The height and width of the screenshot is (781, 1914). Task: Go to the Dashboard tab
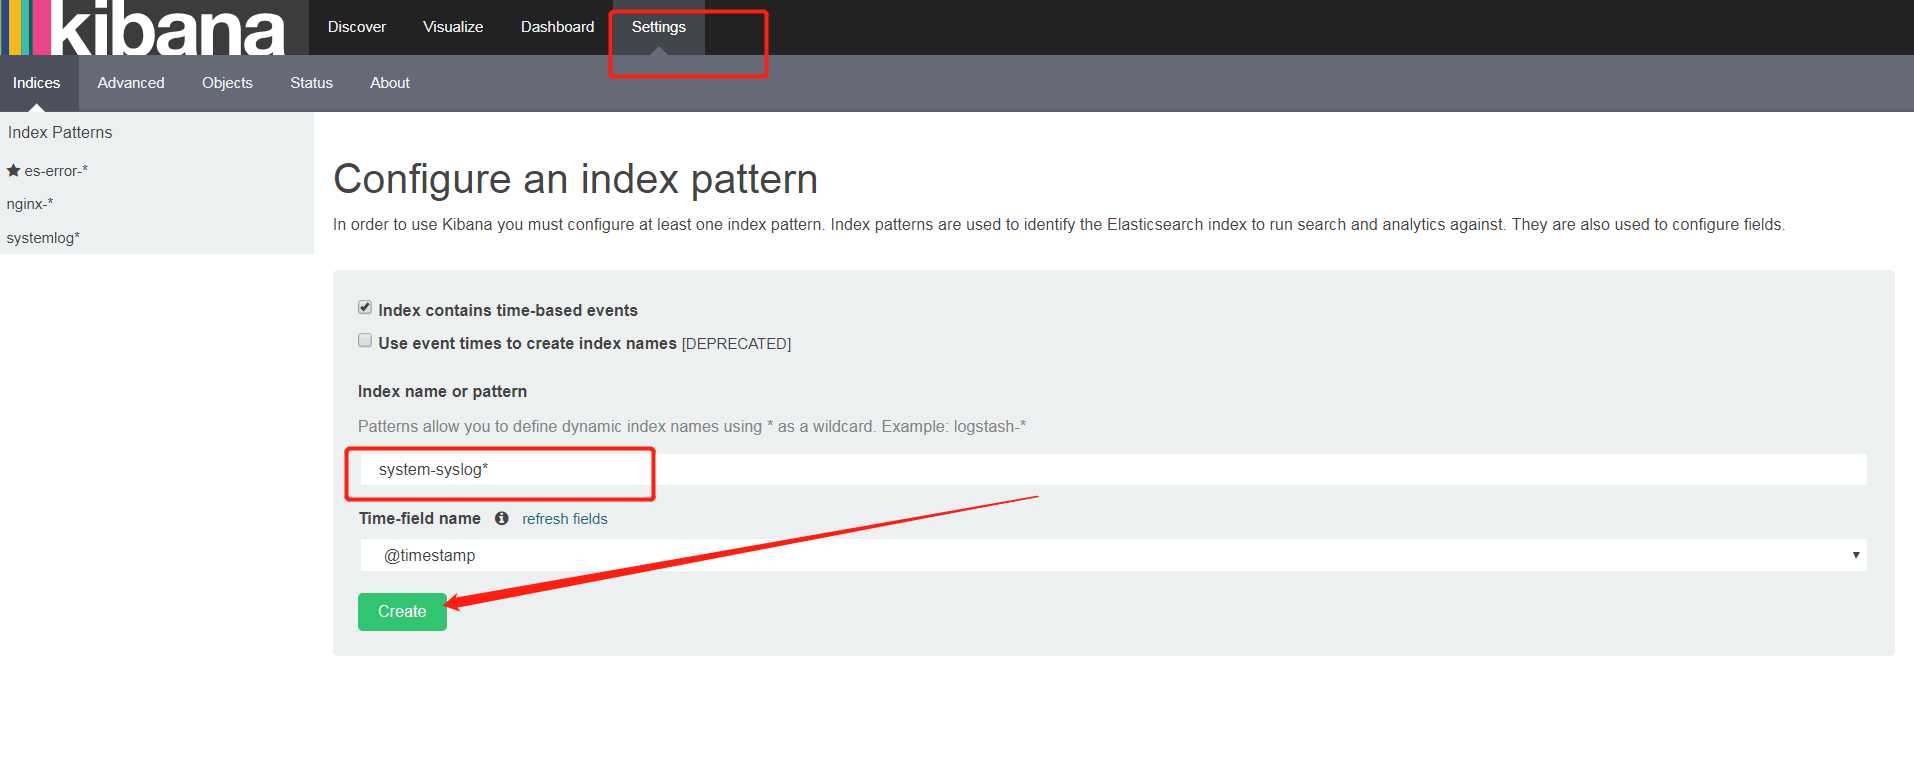point(557,27)
